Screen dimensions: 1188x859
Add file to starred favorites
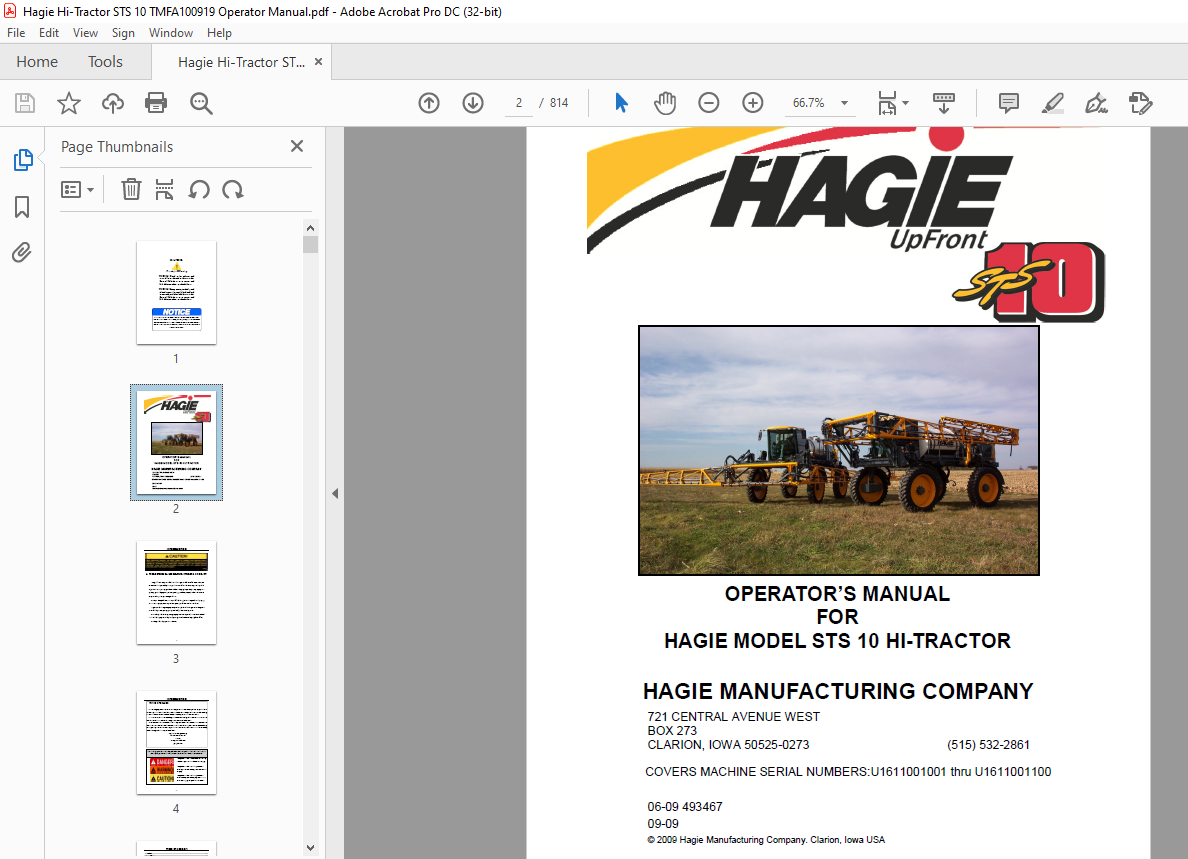(69, 103)
